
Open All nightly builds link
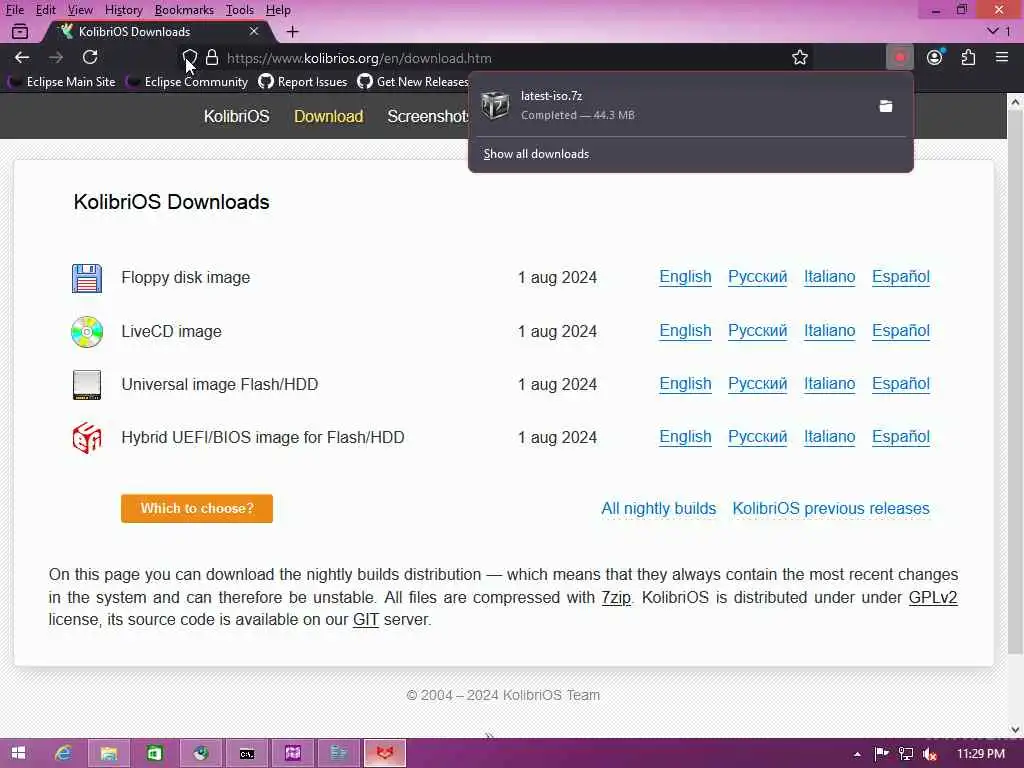[658, 509]
